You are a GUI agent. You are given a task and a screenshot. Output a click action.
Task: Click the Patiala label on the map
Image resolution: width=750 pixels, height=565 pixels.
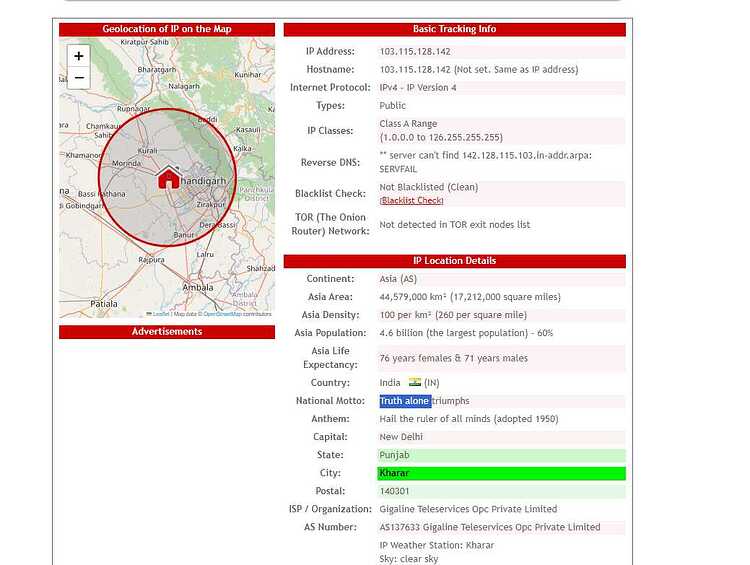[x=104, y=304]
